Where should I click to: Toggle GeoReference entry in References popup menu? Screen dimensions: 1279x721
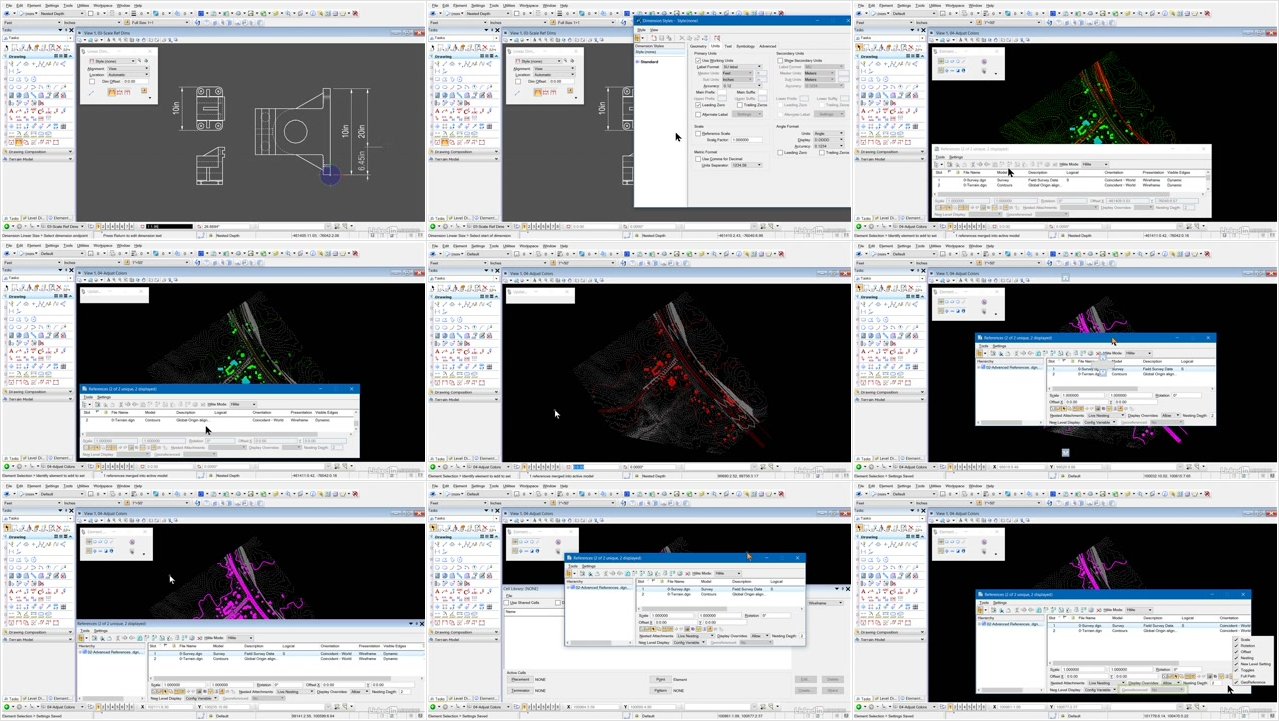1253,682
